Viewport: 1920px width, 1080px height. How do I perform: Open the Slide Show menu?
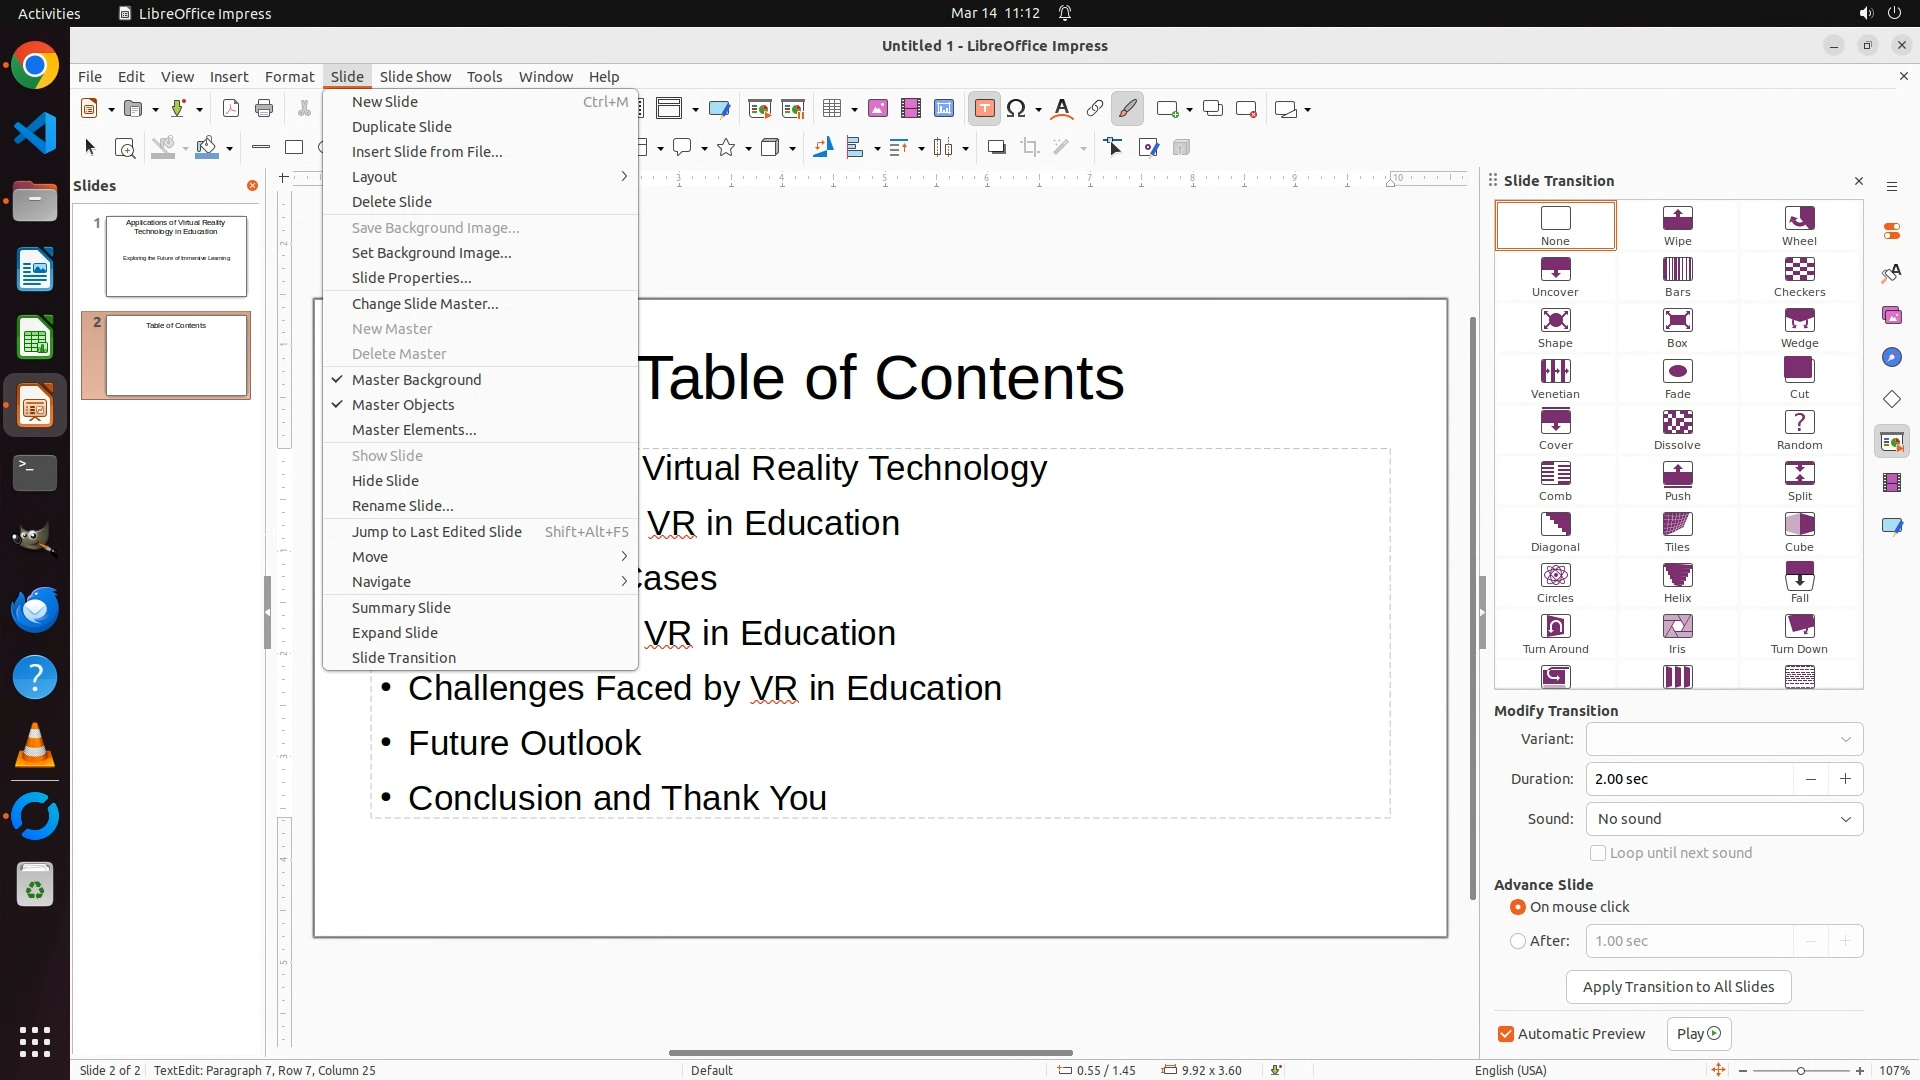[415, 77]
